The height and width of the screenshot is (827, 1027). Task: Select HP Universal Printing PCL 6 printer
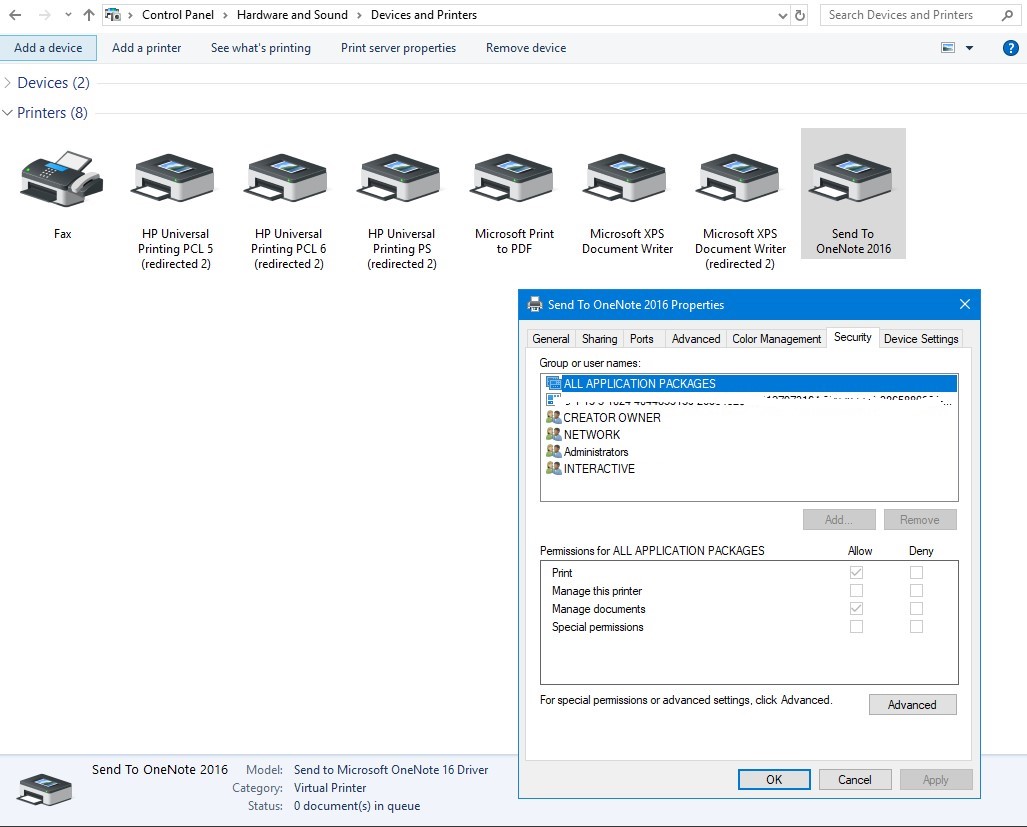288,180
